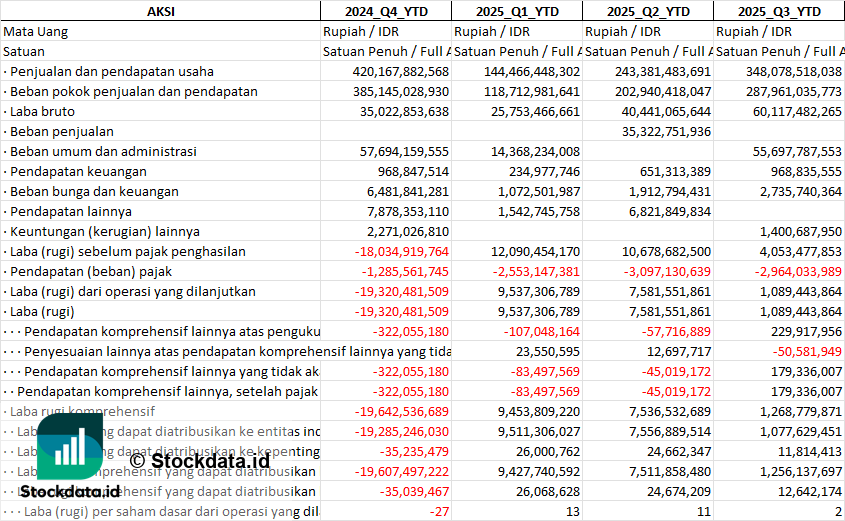Select the AKSI header cell
The width and height of the screenshot is (845, 521).
[160, 11]
